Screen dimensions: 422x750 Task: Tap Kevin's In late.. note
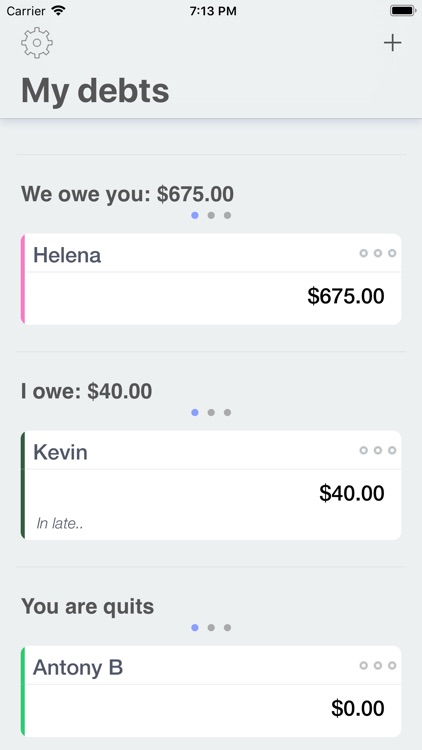pos(60,524)
